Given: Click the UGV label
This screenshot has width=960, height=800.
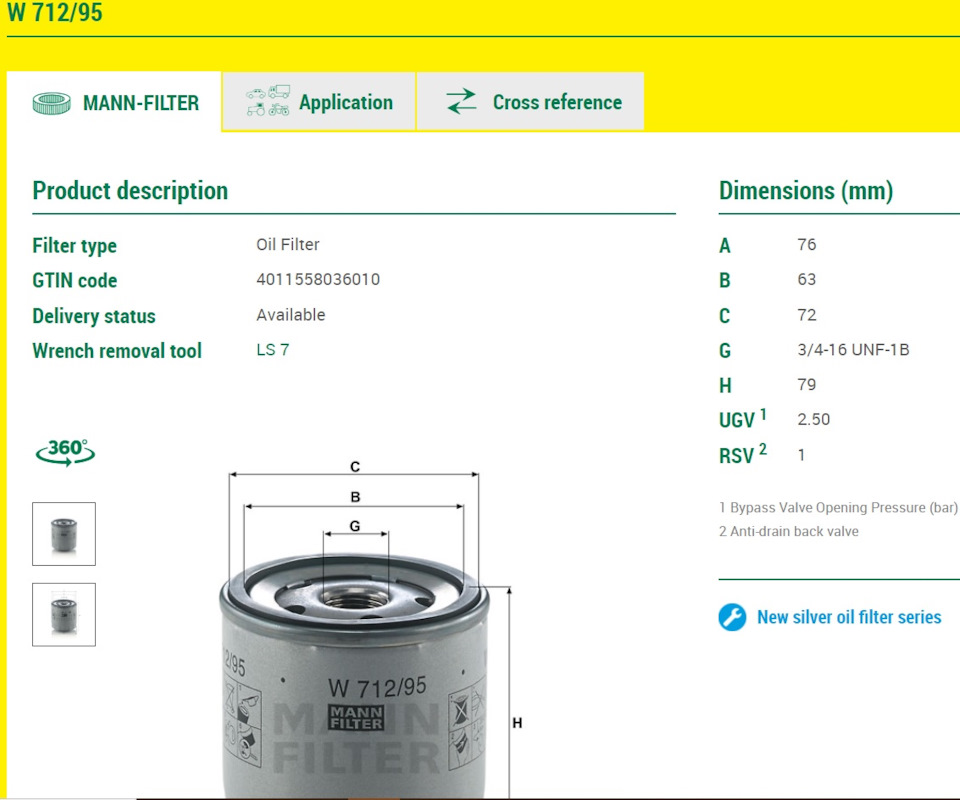Looking at the screenshot, I should [743, 419].
